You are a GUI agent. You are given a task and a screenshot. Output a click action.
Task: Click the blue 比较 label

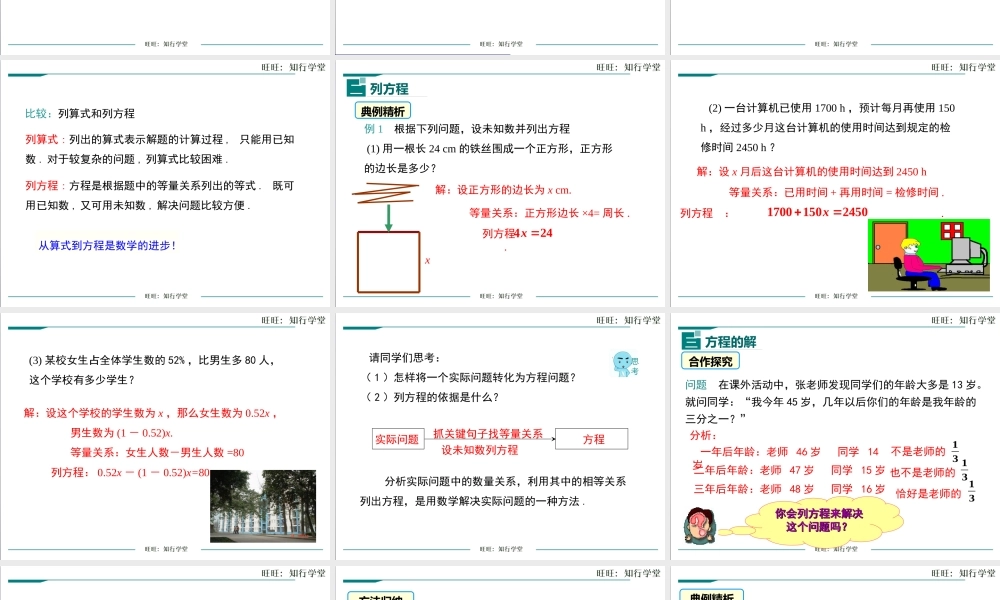(38, 113)
